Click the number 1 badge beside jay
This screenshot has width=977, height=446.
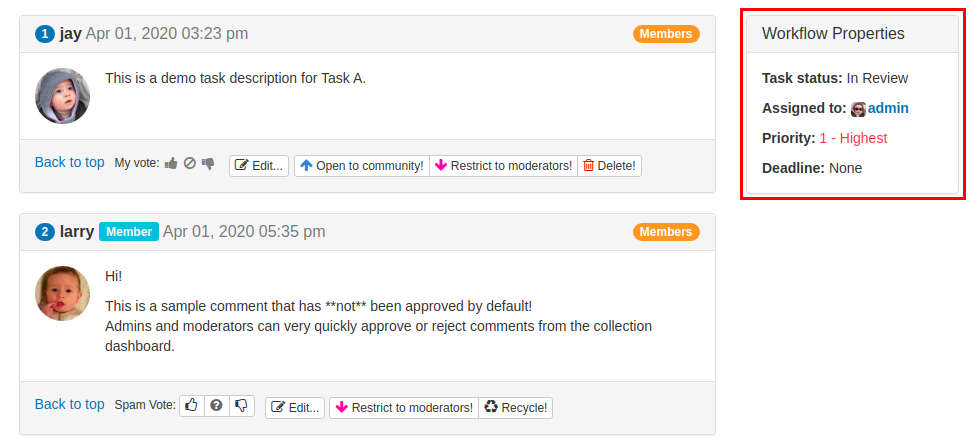pos(45,34)
